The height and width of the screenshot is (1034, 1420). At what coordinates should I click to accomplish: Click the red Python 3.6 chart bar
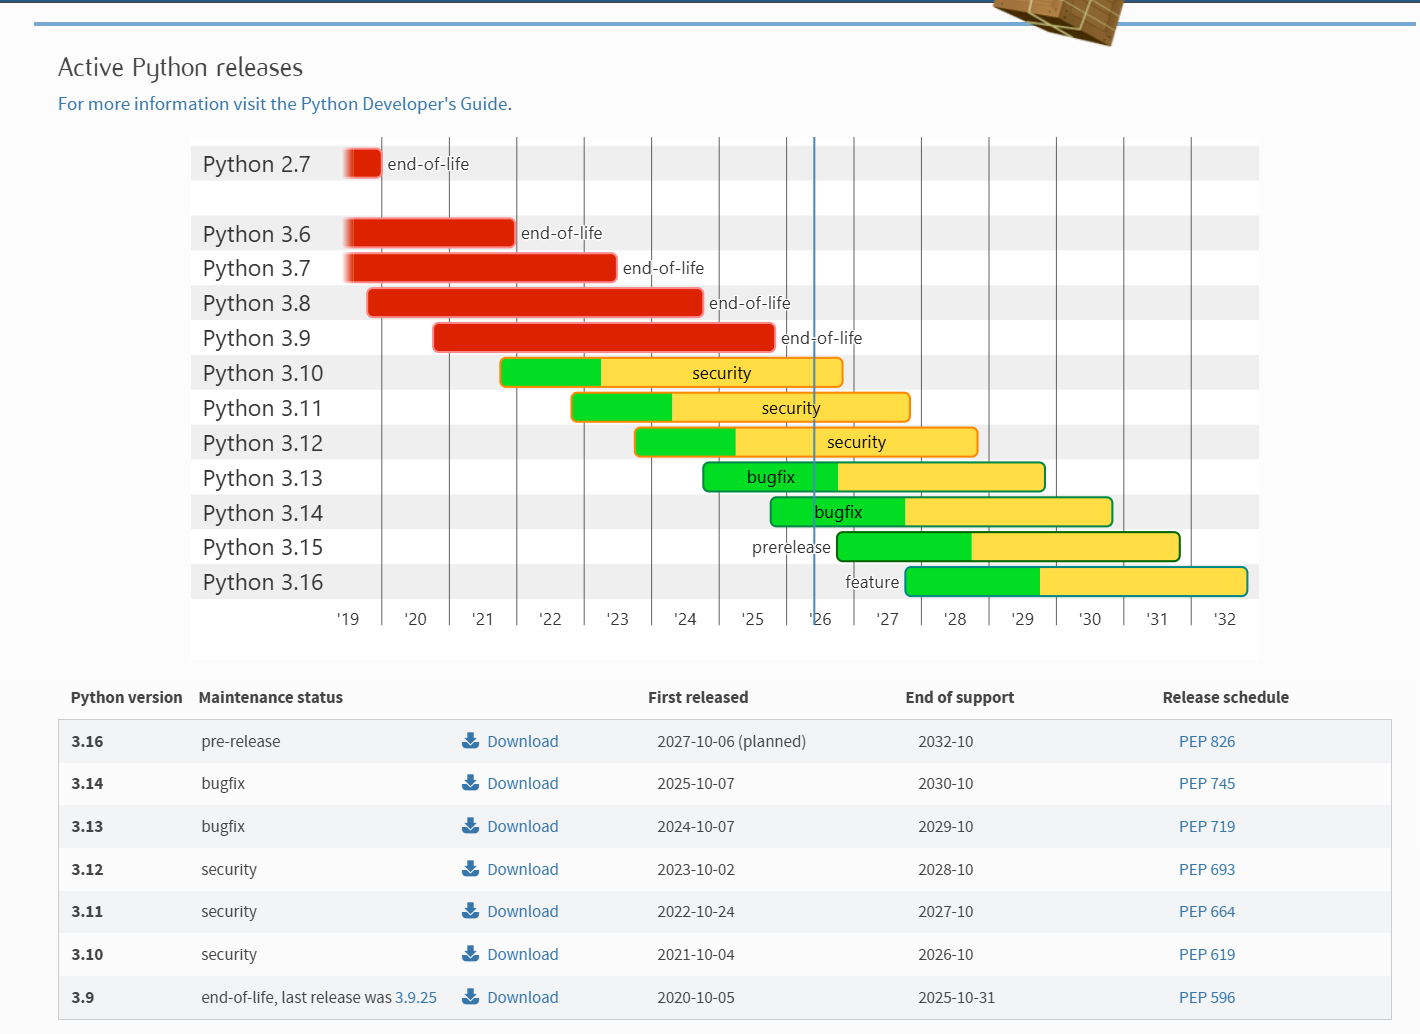point(430,233)
